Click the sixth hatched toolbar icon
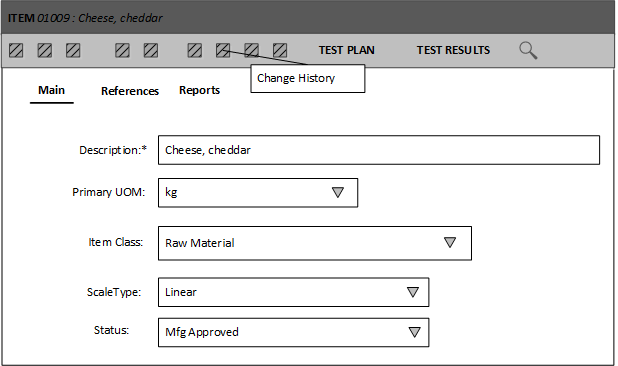Viewport: 618px width, 366px height. [x=195, y=50]
